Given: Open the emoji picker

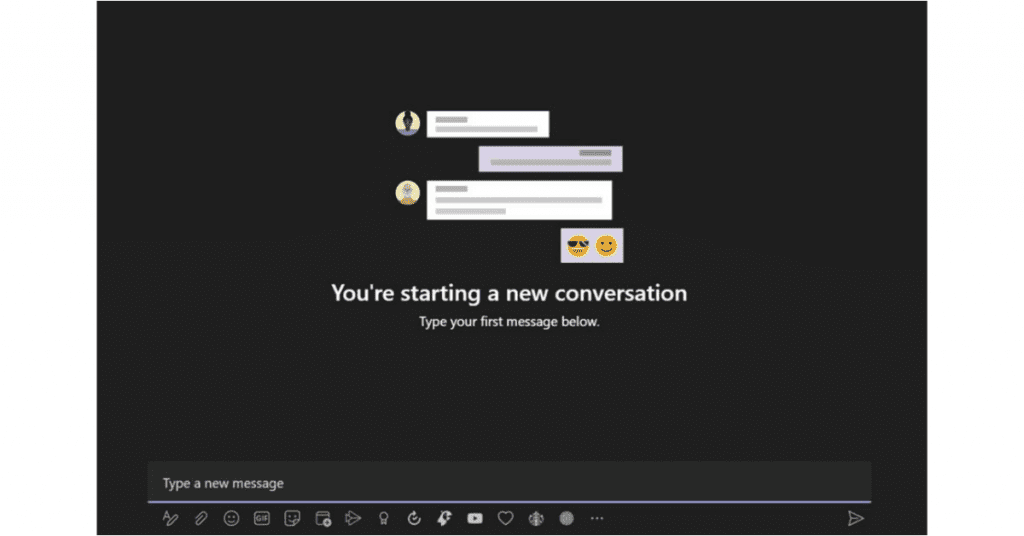Looking at the screenshot, I should click(231, 518).
